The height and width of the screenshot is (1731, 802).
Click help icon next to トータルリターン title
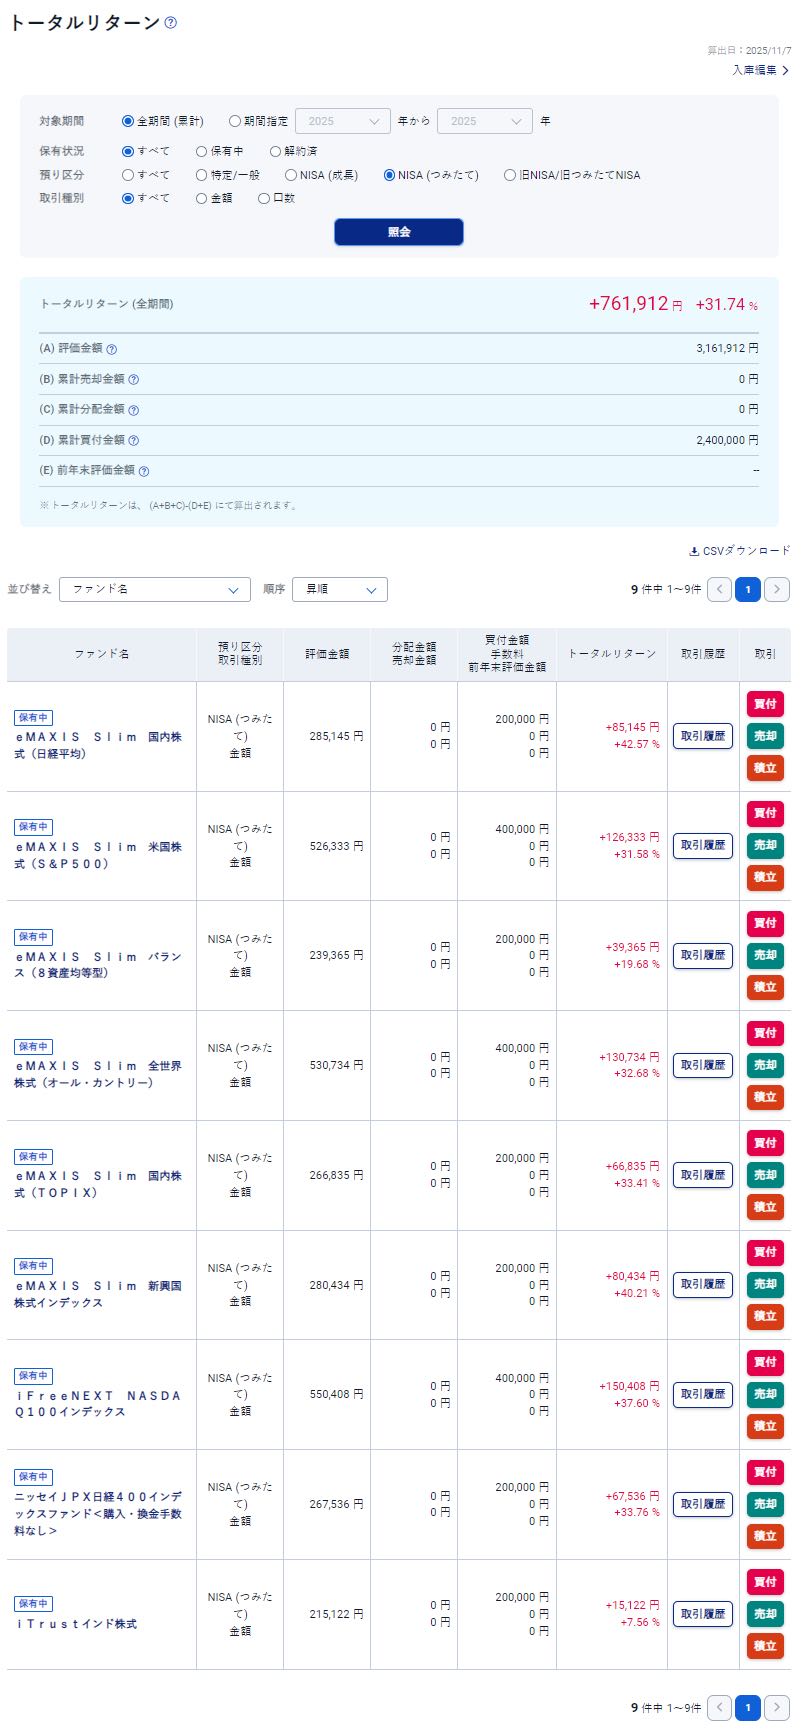tap(170, 23)
